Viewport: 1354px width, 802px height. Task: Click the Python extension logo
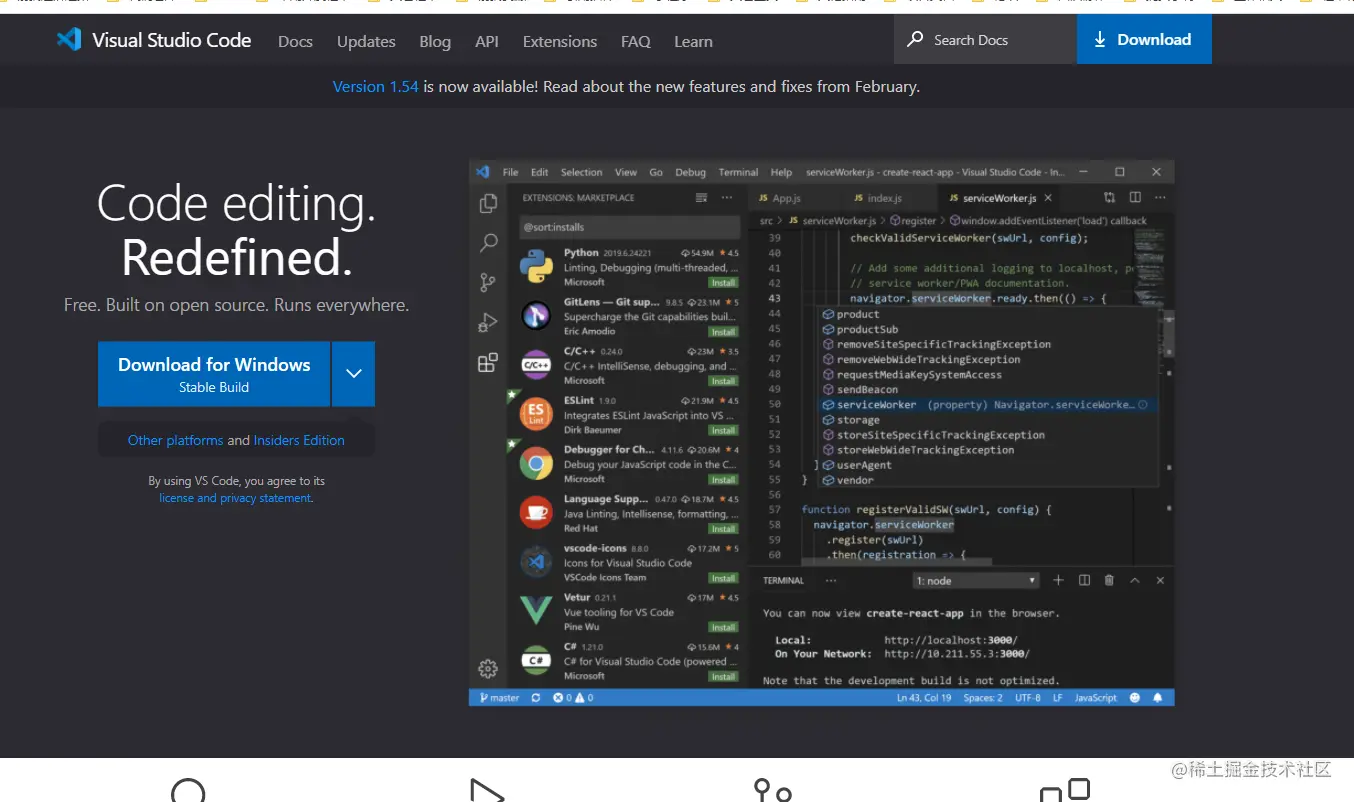[x=537, y=267]
